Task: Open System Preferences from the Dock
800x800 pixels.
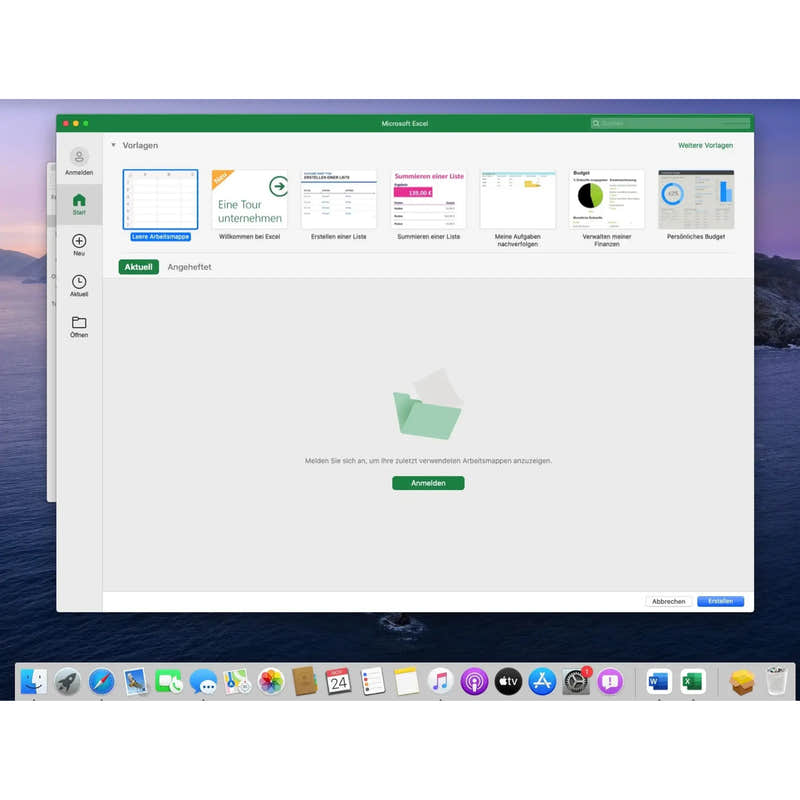Action: click(578, 681)
